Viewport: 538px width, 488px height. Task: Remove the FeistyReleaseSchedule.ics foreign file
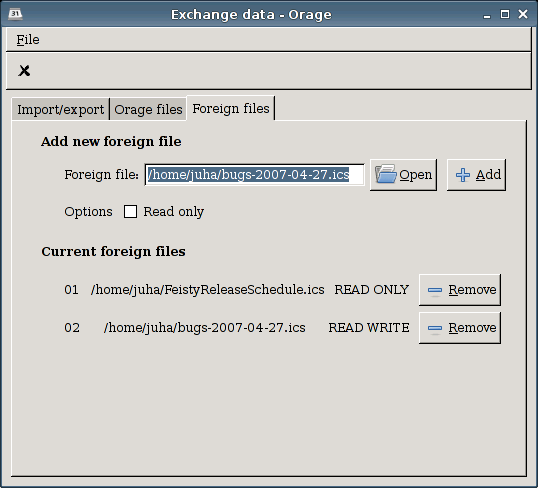460,290
